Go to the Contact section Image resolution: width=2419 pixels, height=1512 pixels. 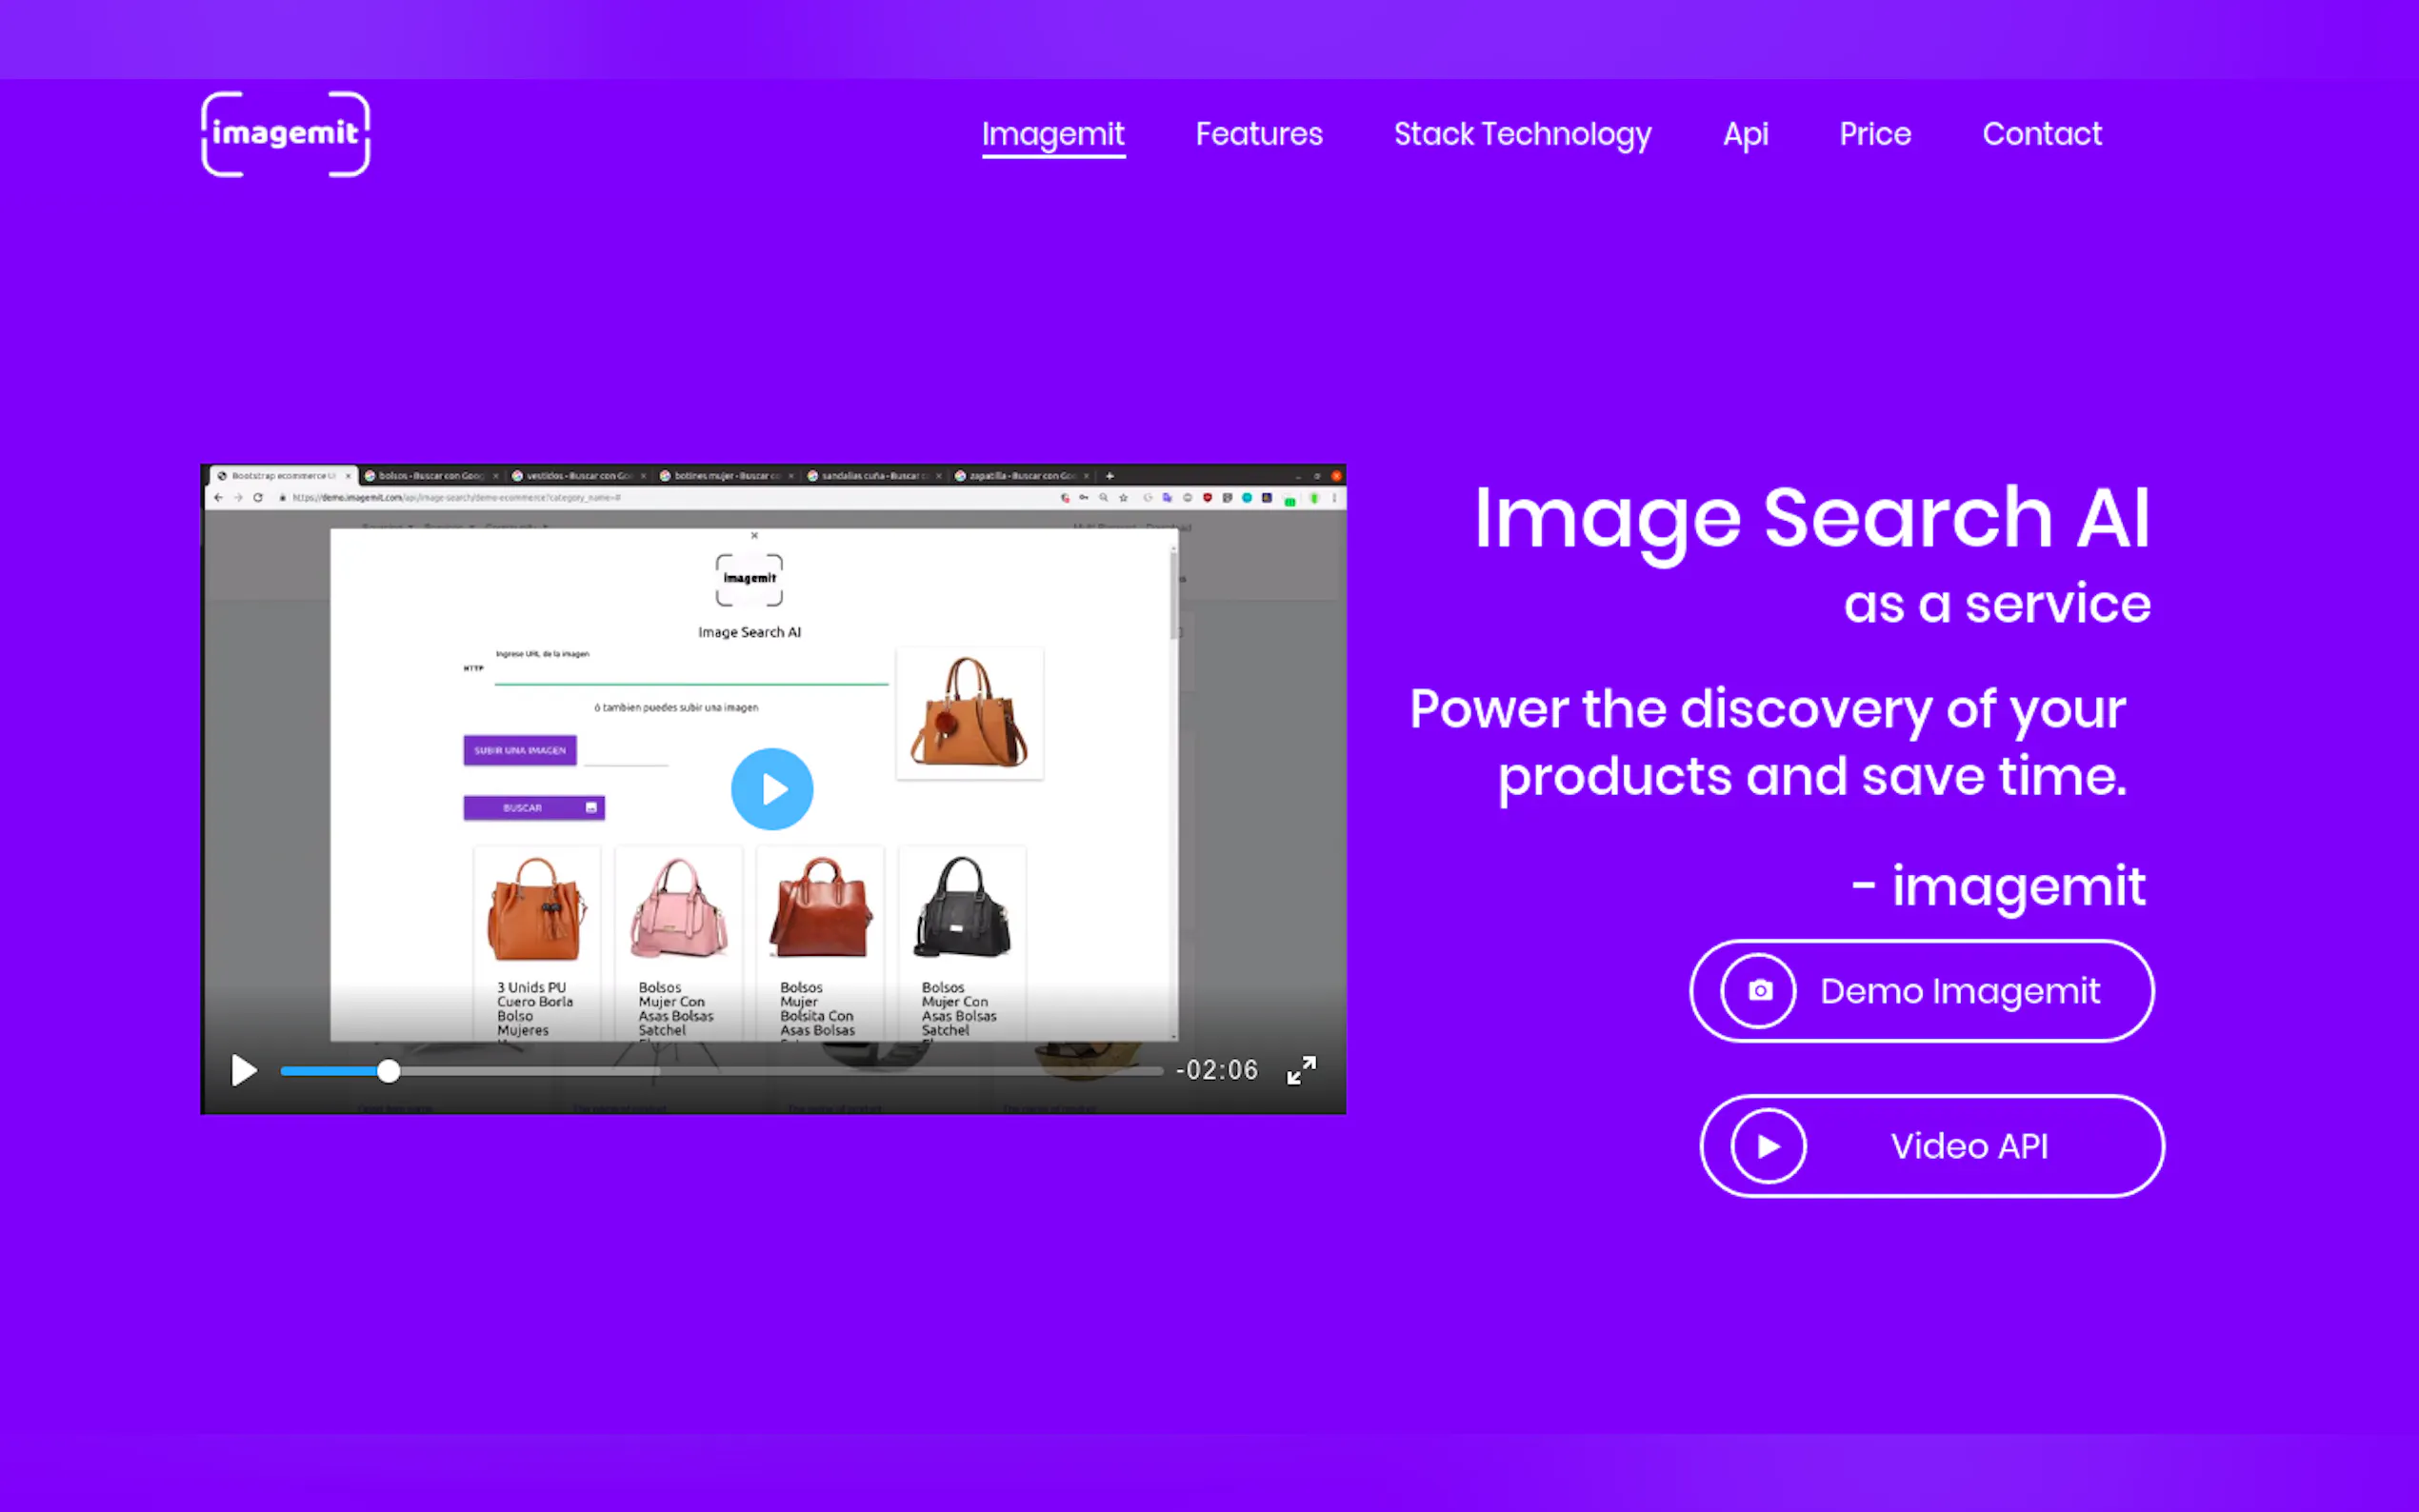2042,134
